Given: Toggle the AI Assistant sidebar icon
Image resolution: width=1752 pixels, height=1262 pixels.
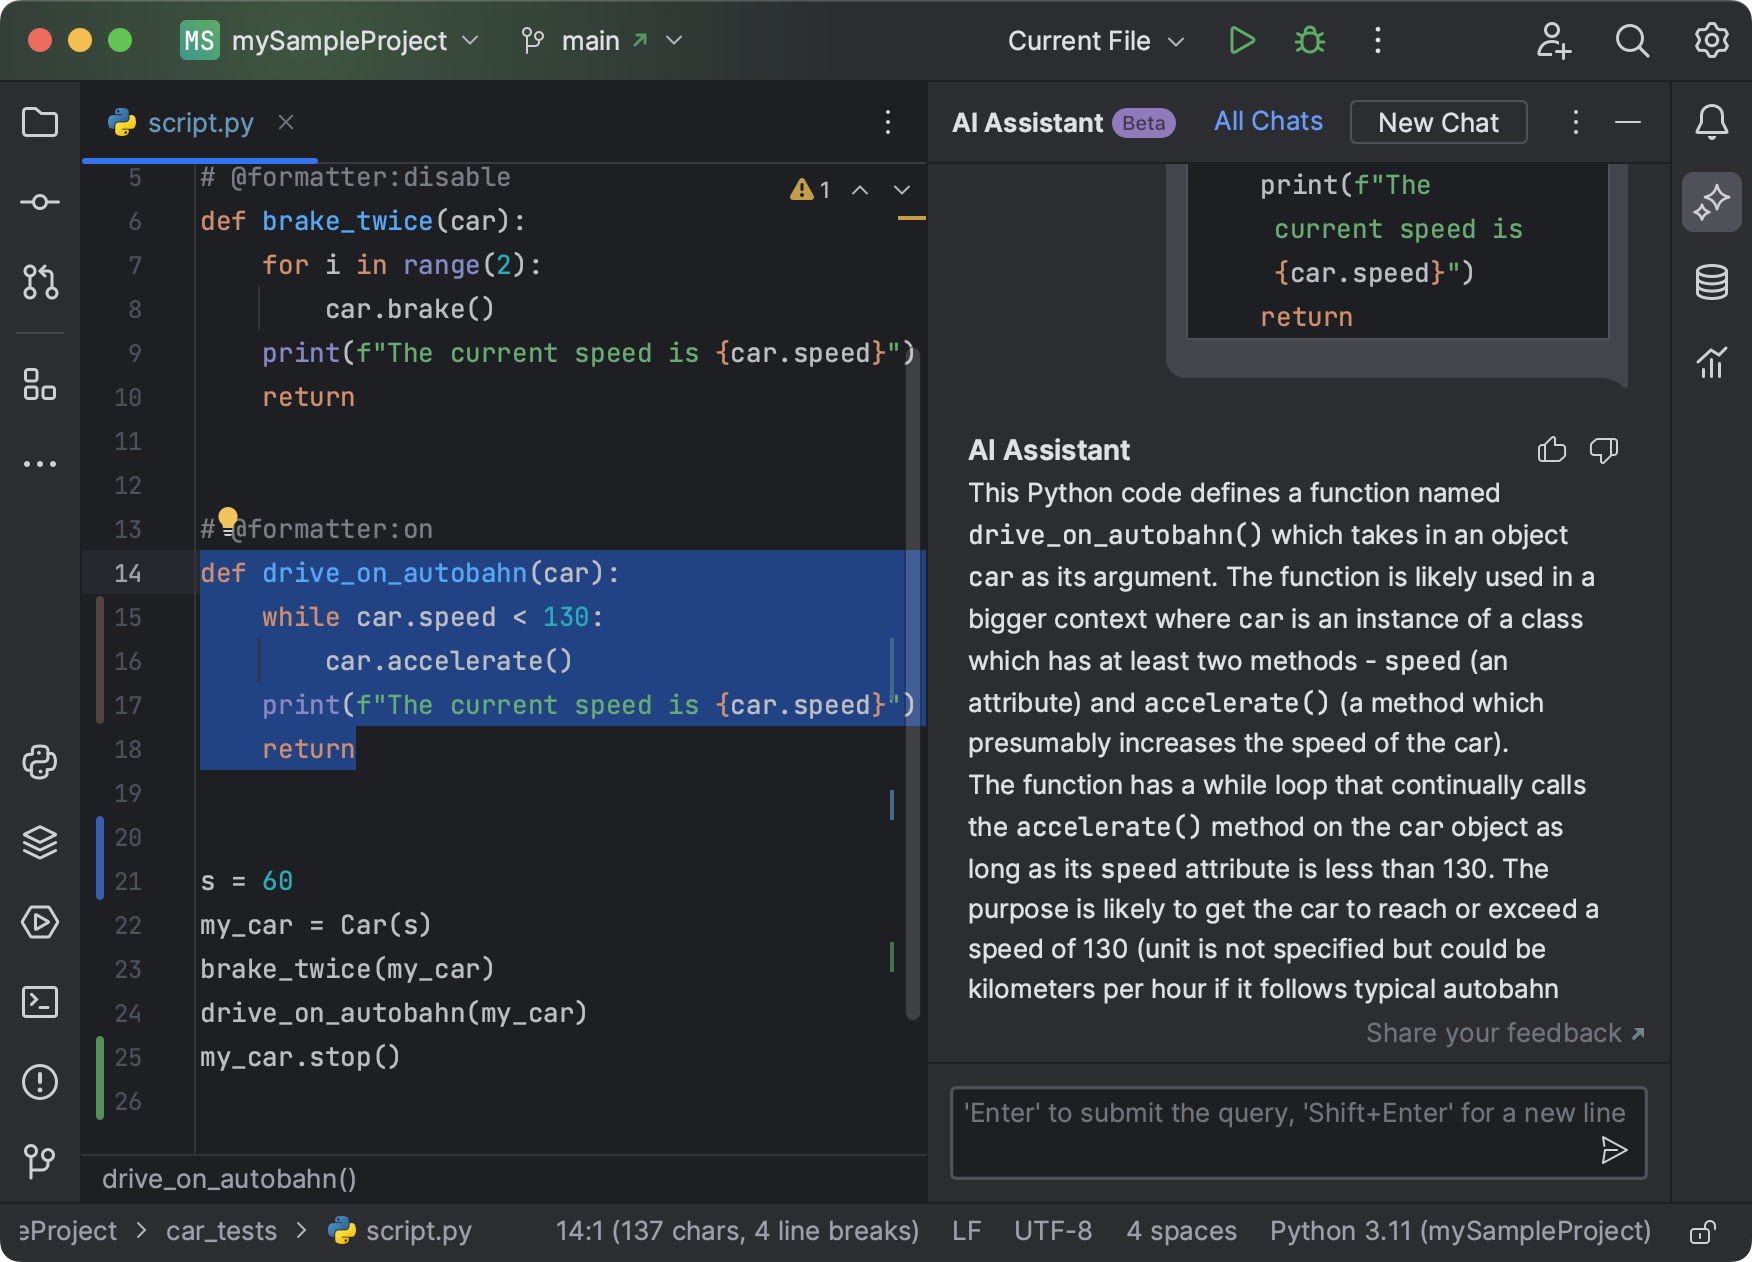Looking at the screenshot, I should tap(1712, 202).
